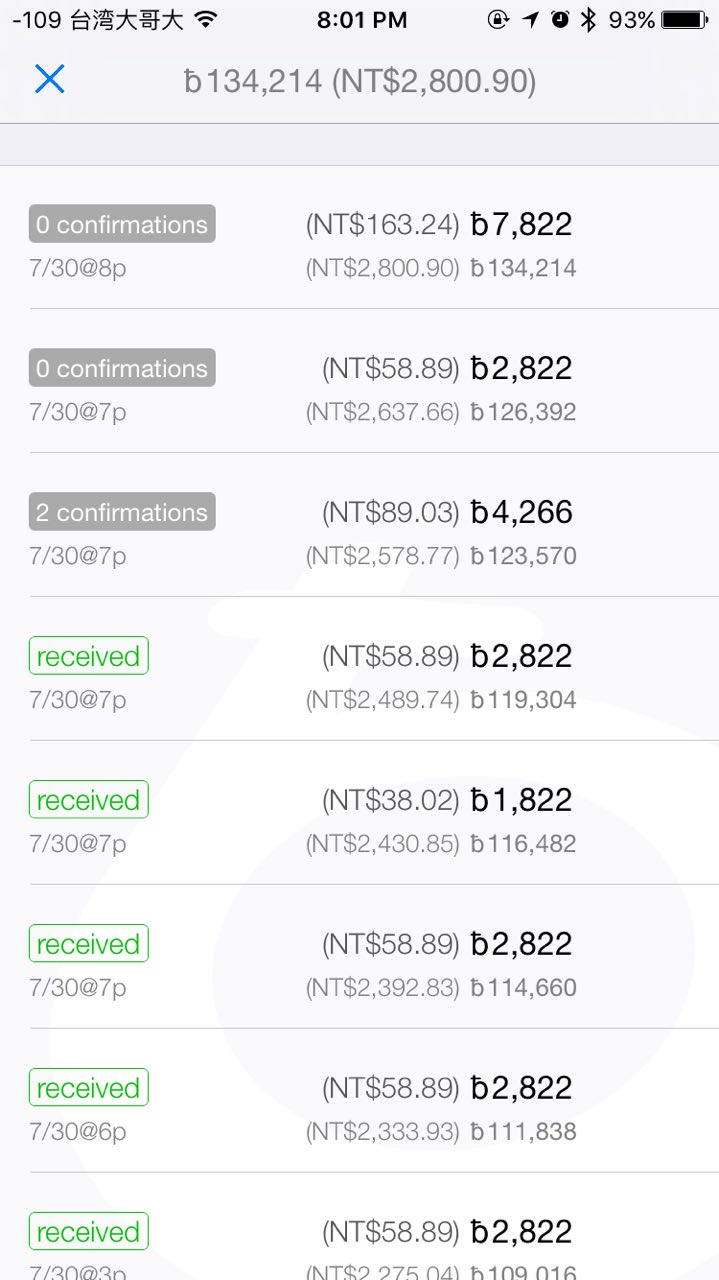Tap the alarm clock status icon
Viewport: 719px width, 1280px height.
point(560,19)
